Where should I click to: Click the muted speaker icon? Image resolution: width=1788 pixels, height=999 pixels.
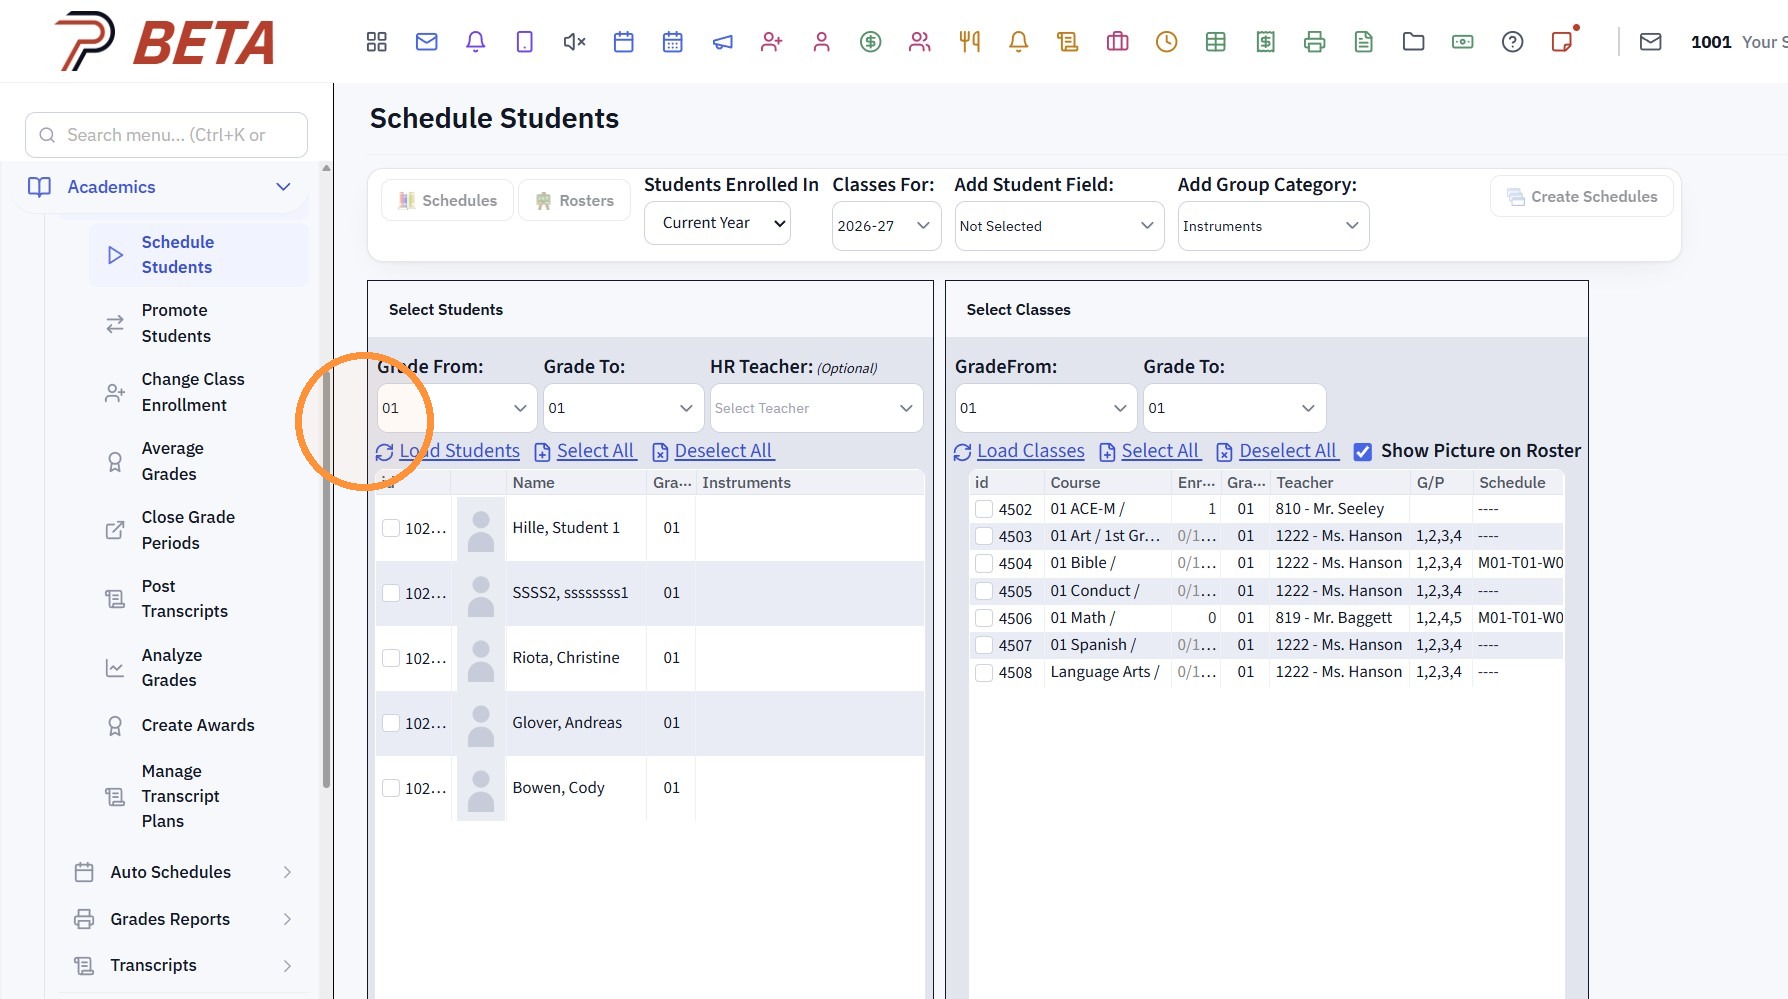(x=574, y=42)
